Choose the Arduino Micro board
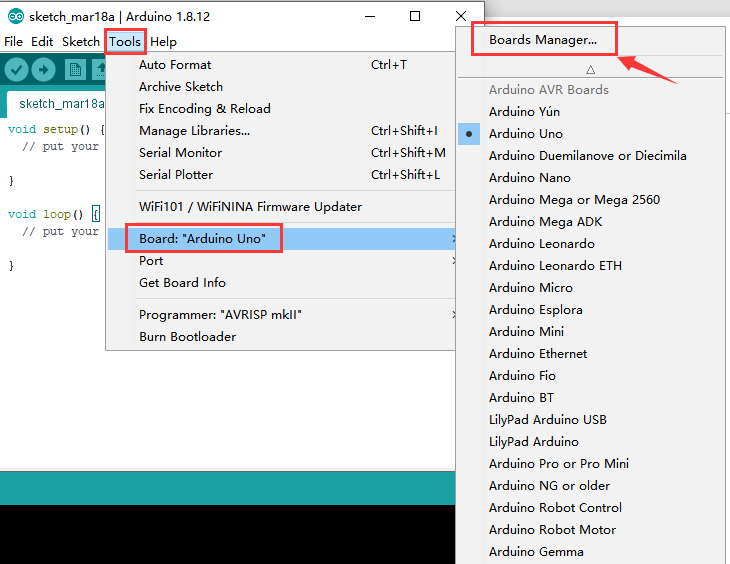Screen dimensions: 730x564 pyautogui.click(x=590, y=288)
